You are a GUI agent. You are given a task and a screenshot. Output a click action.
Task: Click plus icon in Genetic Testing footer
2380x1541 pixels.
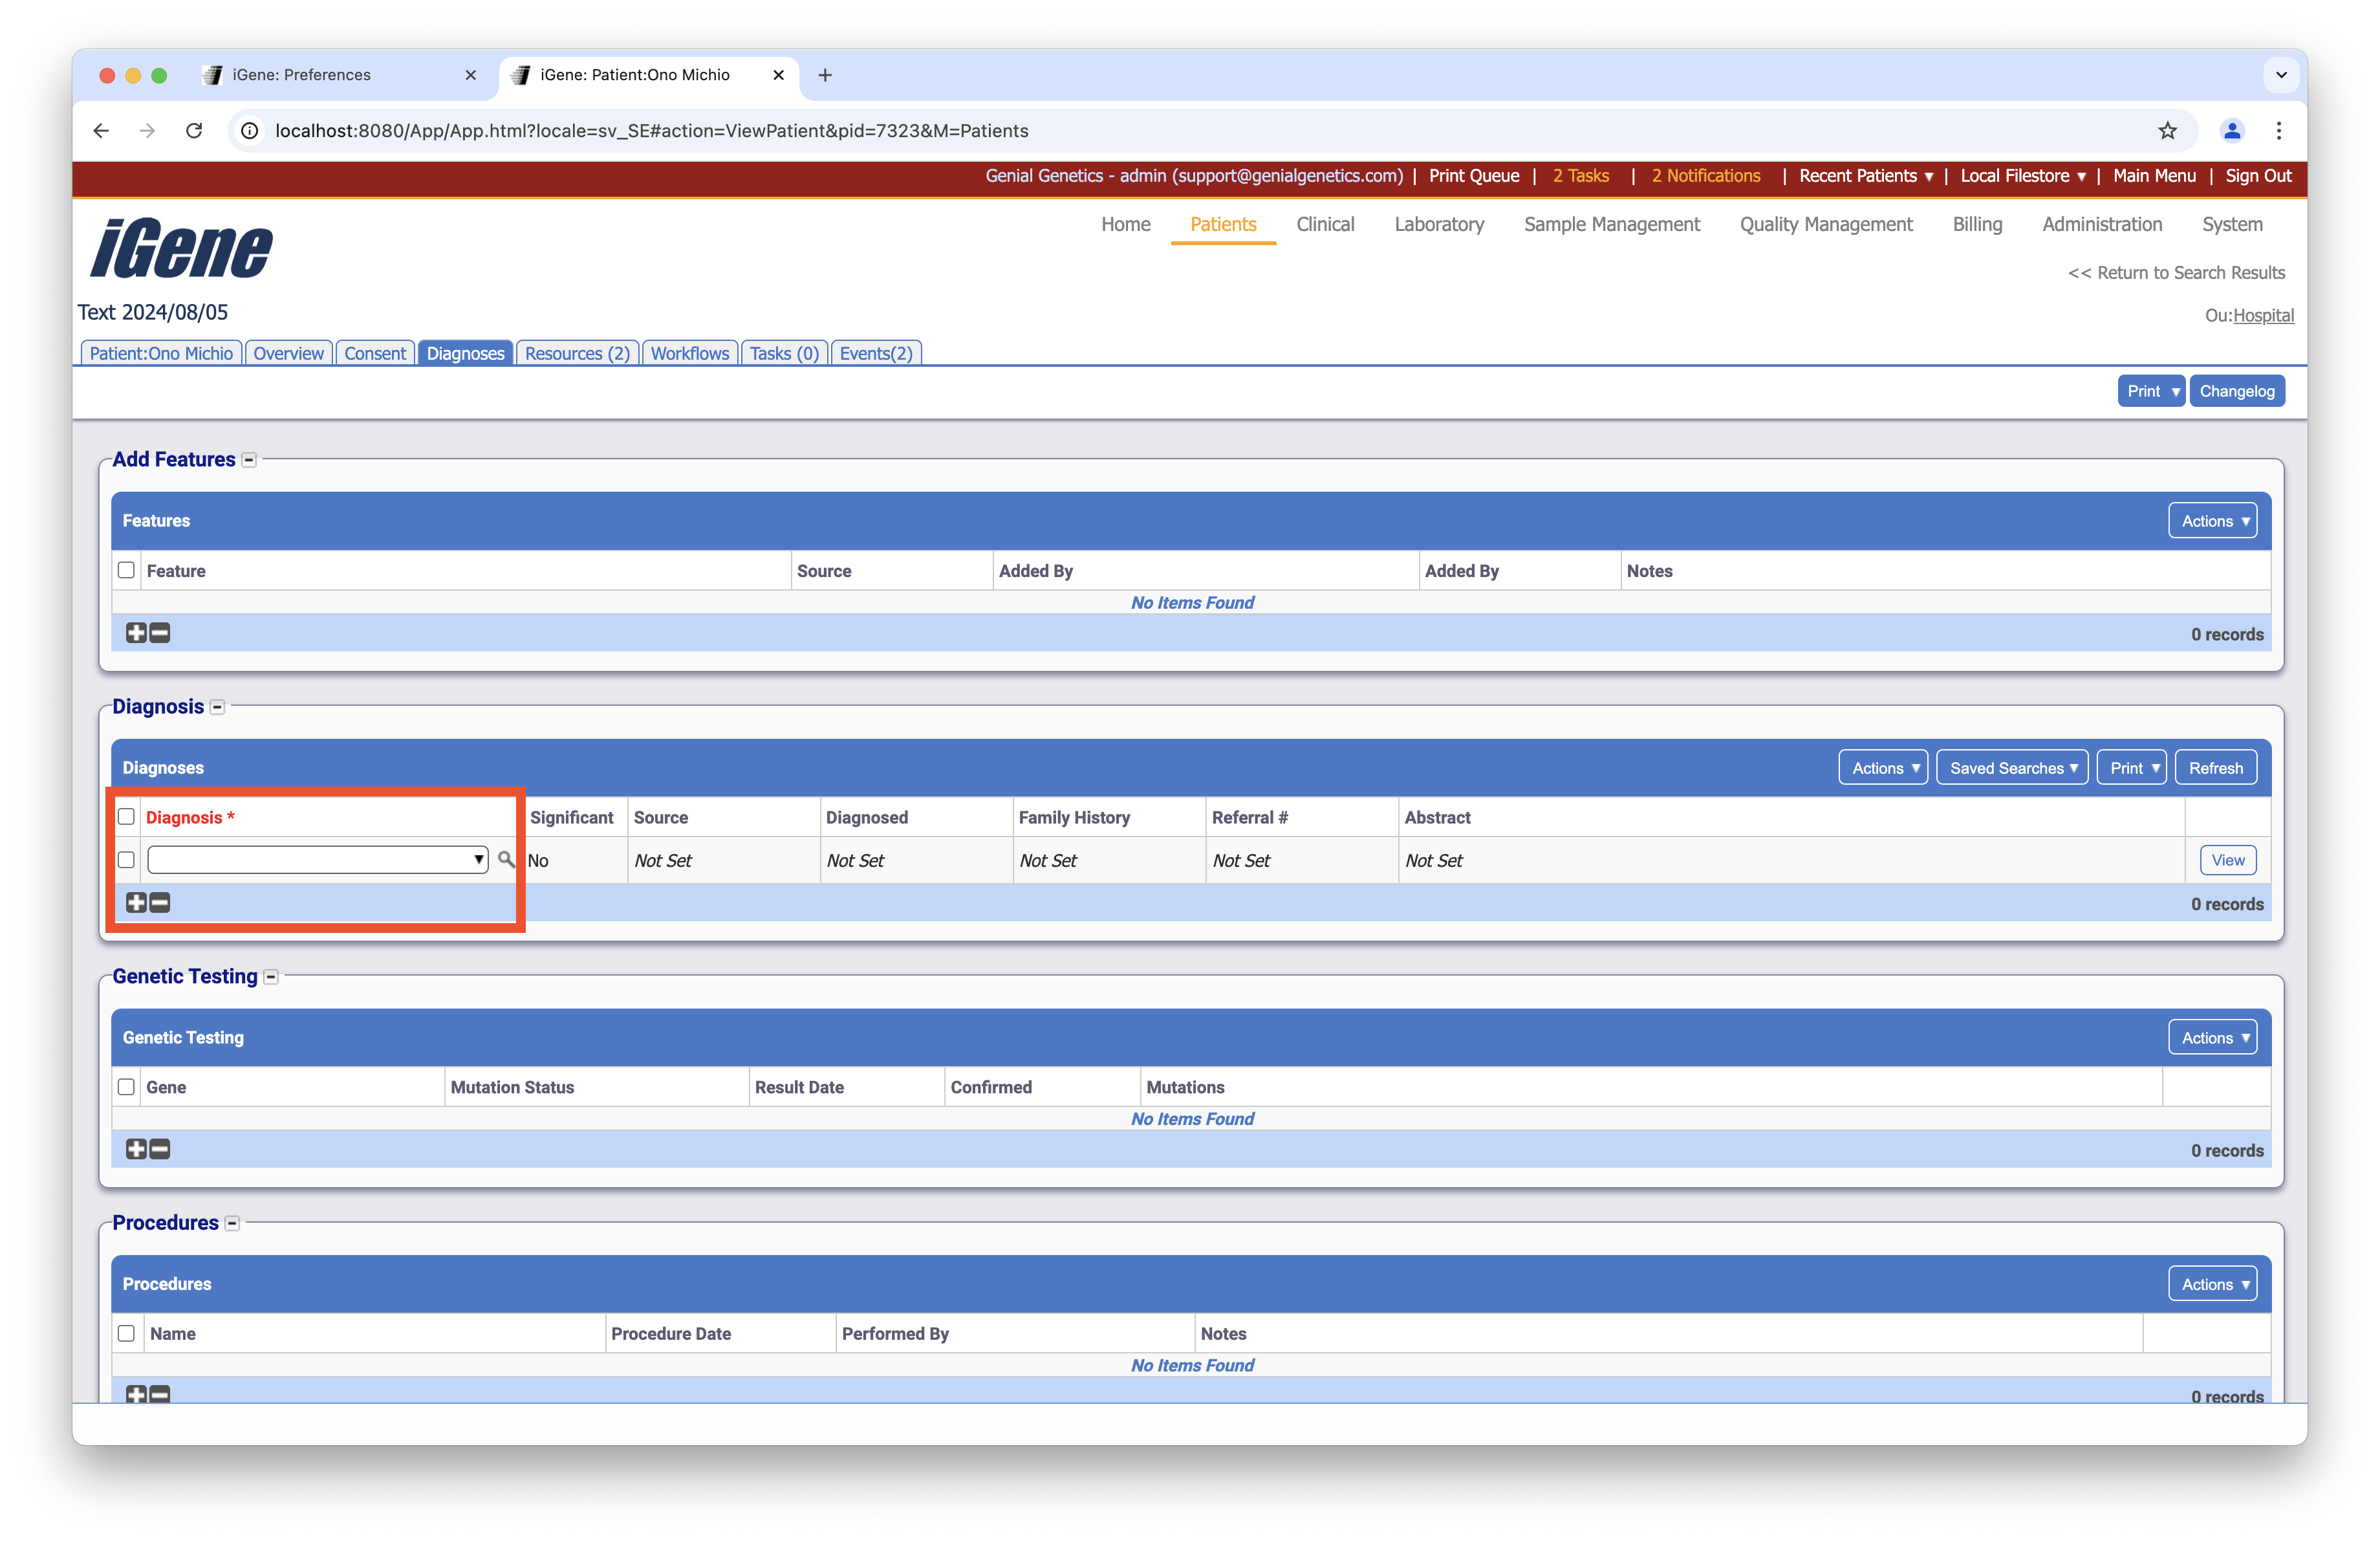pyautogui.click(x=136, y=1149)
